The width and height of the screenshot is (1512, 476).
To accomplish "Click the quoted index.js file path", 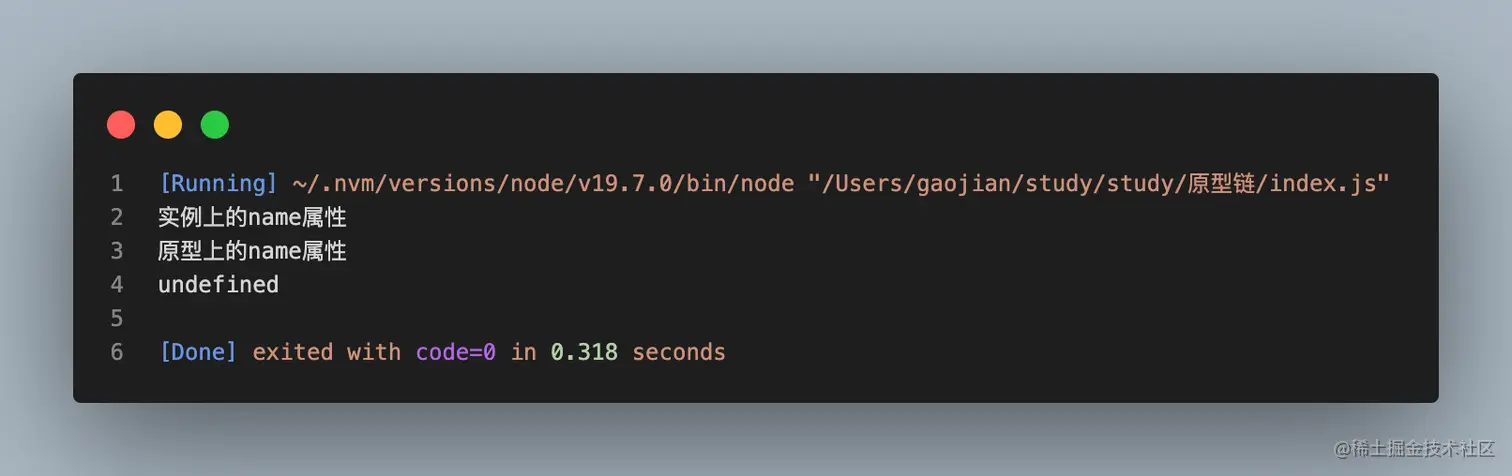I will click(x=1099, y=184).
